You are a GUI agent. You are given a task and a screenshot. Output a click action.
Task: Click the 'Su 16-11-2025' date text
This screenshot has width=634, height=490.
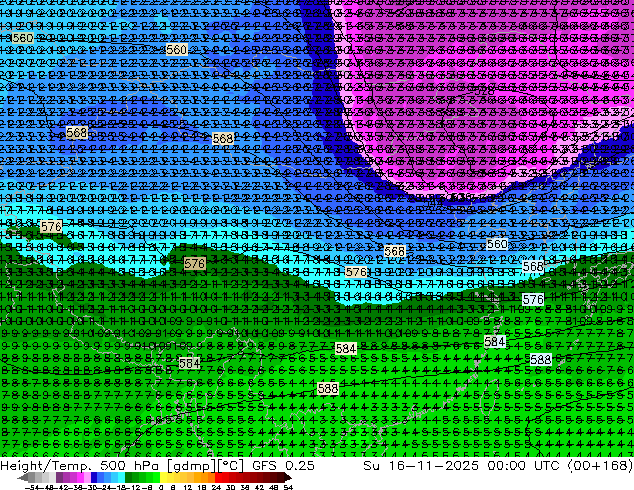pos(421,465)
